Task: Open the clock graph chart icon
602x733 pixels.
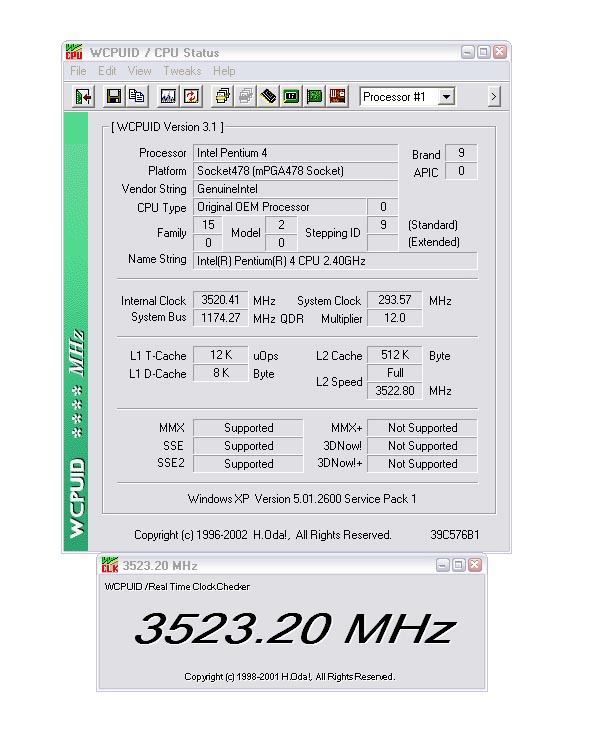Action: [x=168, y=97]
